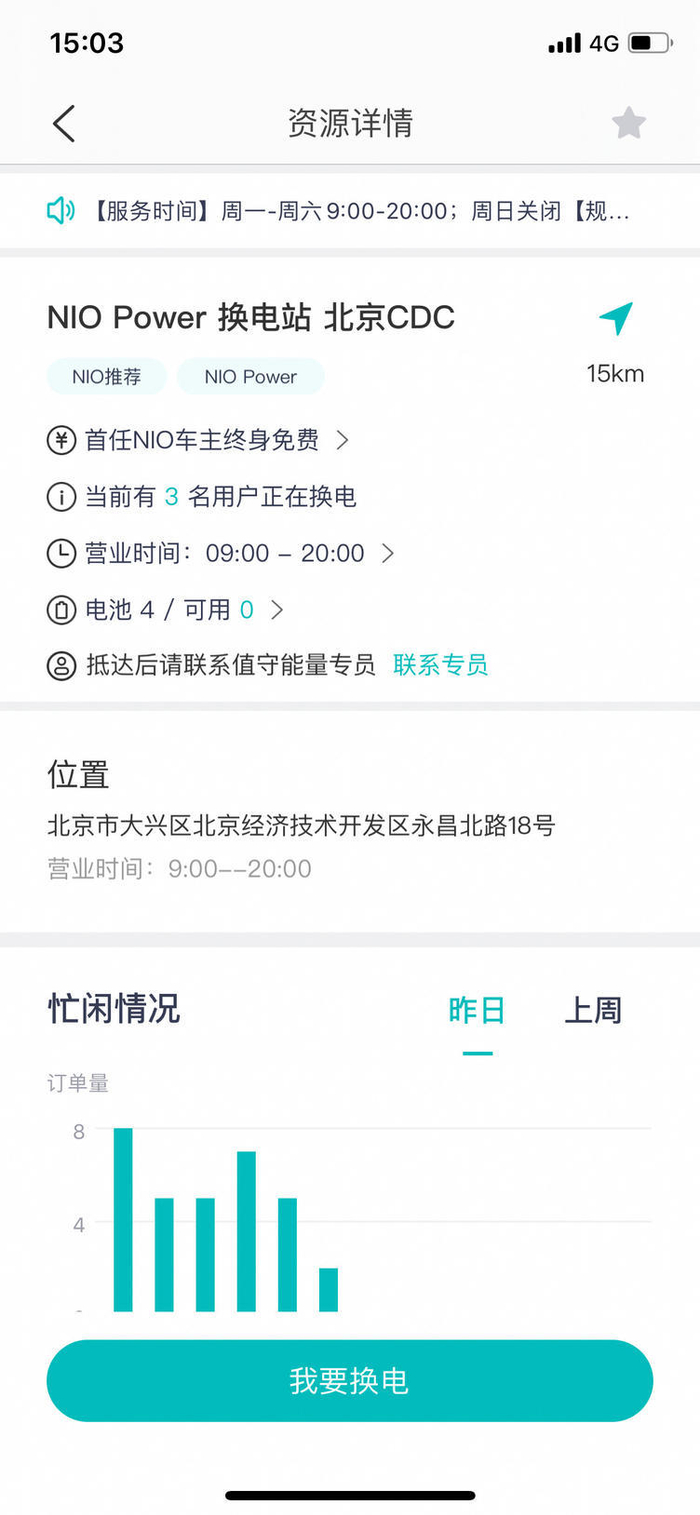Switch to the 上周 tab
The width and height of the screenshot is (700, 1515).
click(593, 1010)
